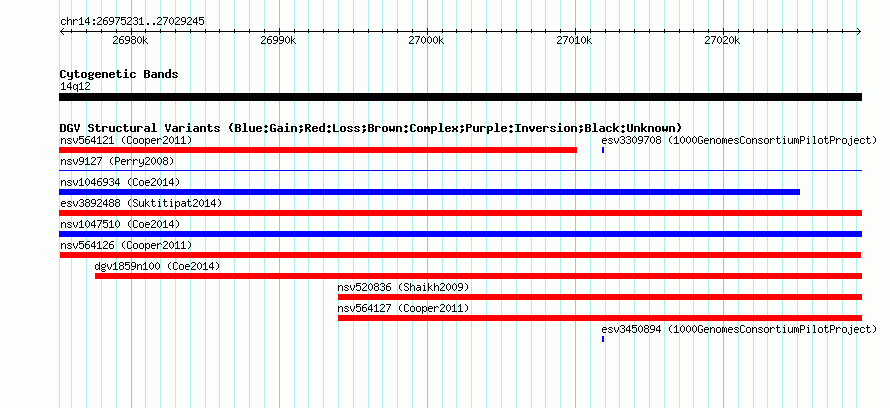Click the red esv3892488 loss bar
This screenshot has height=408, width=890.
(460, 213)
